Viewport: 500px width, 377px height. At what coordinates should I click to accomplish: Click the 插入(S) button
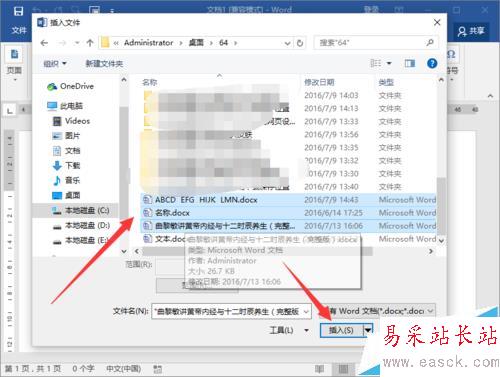(x=341, y=330)
